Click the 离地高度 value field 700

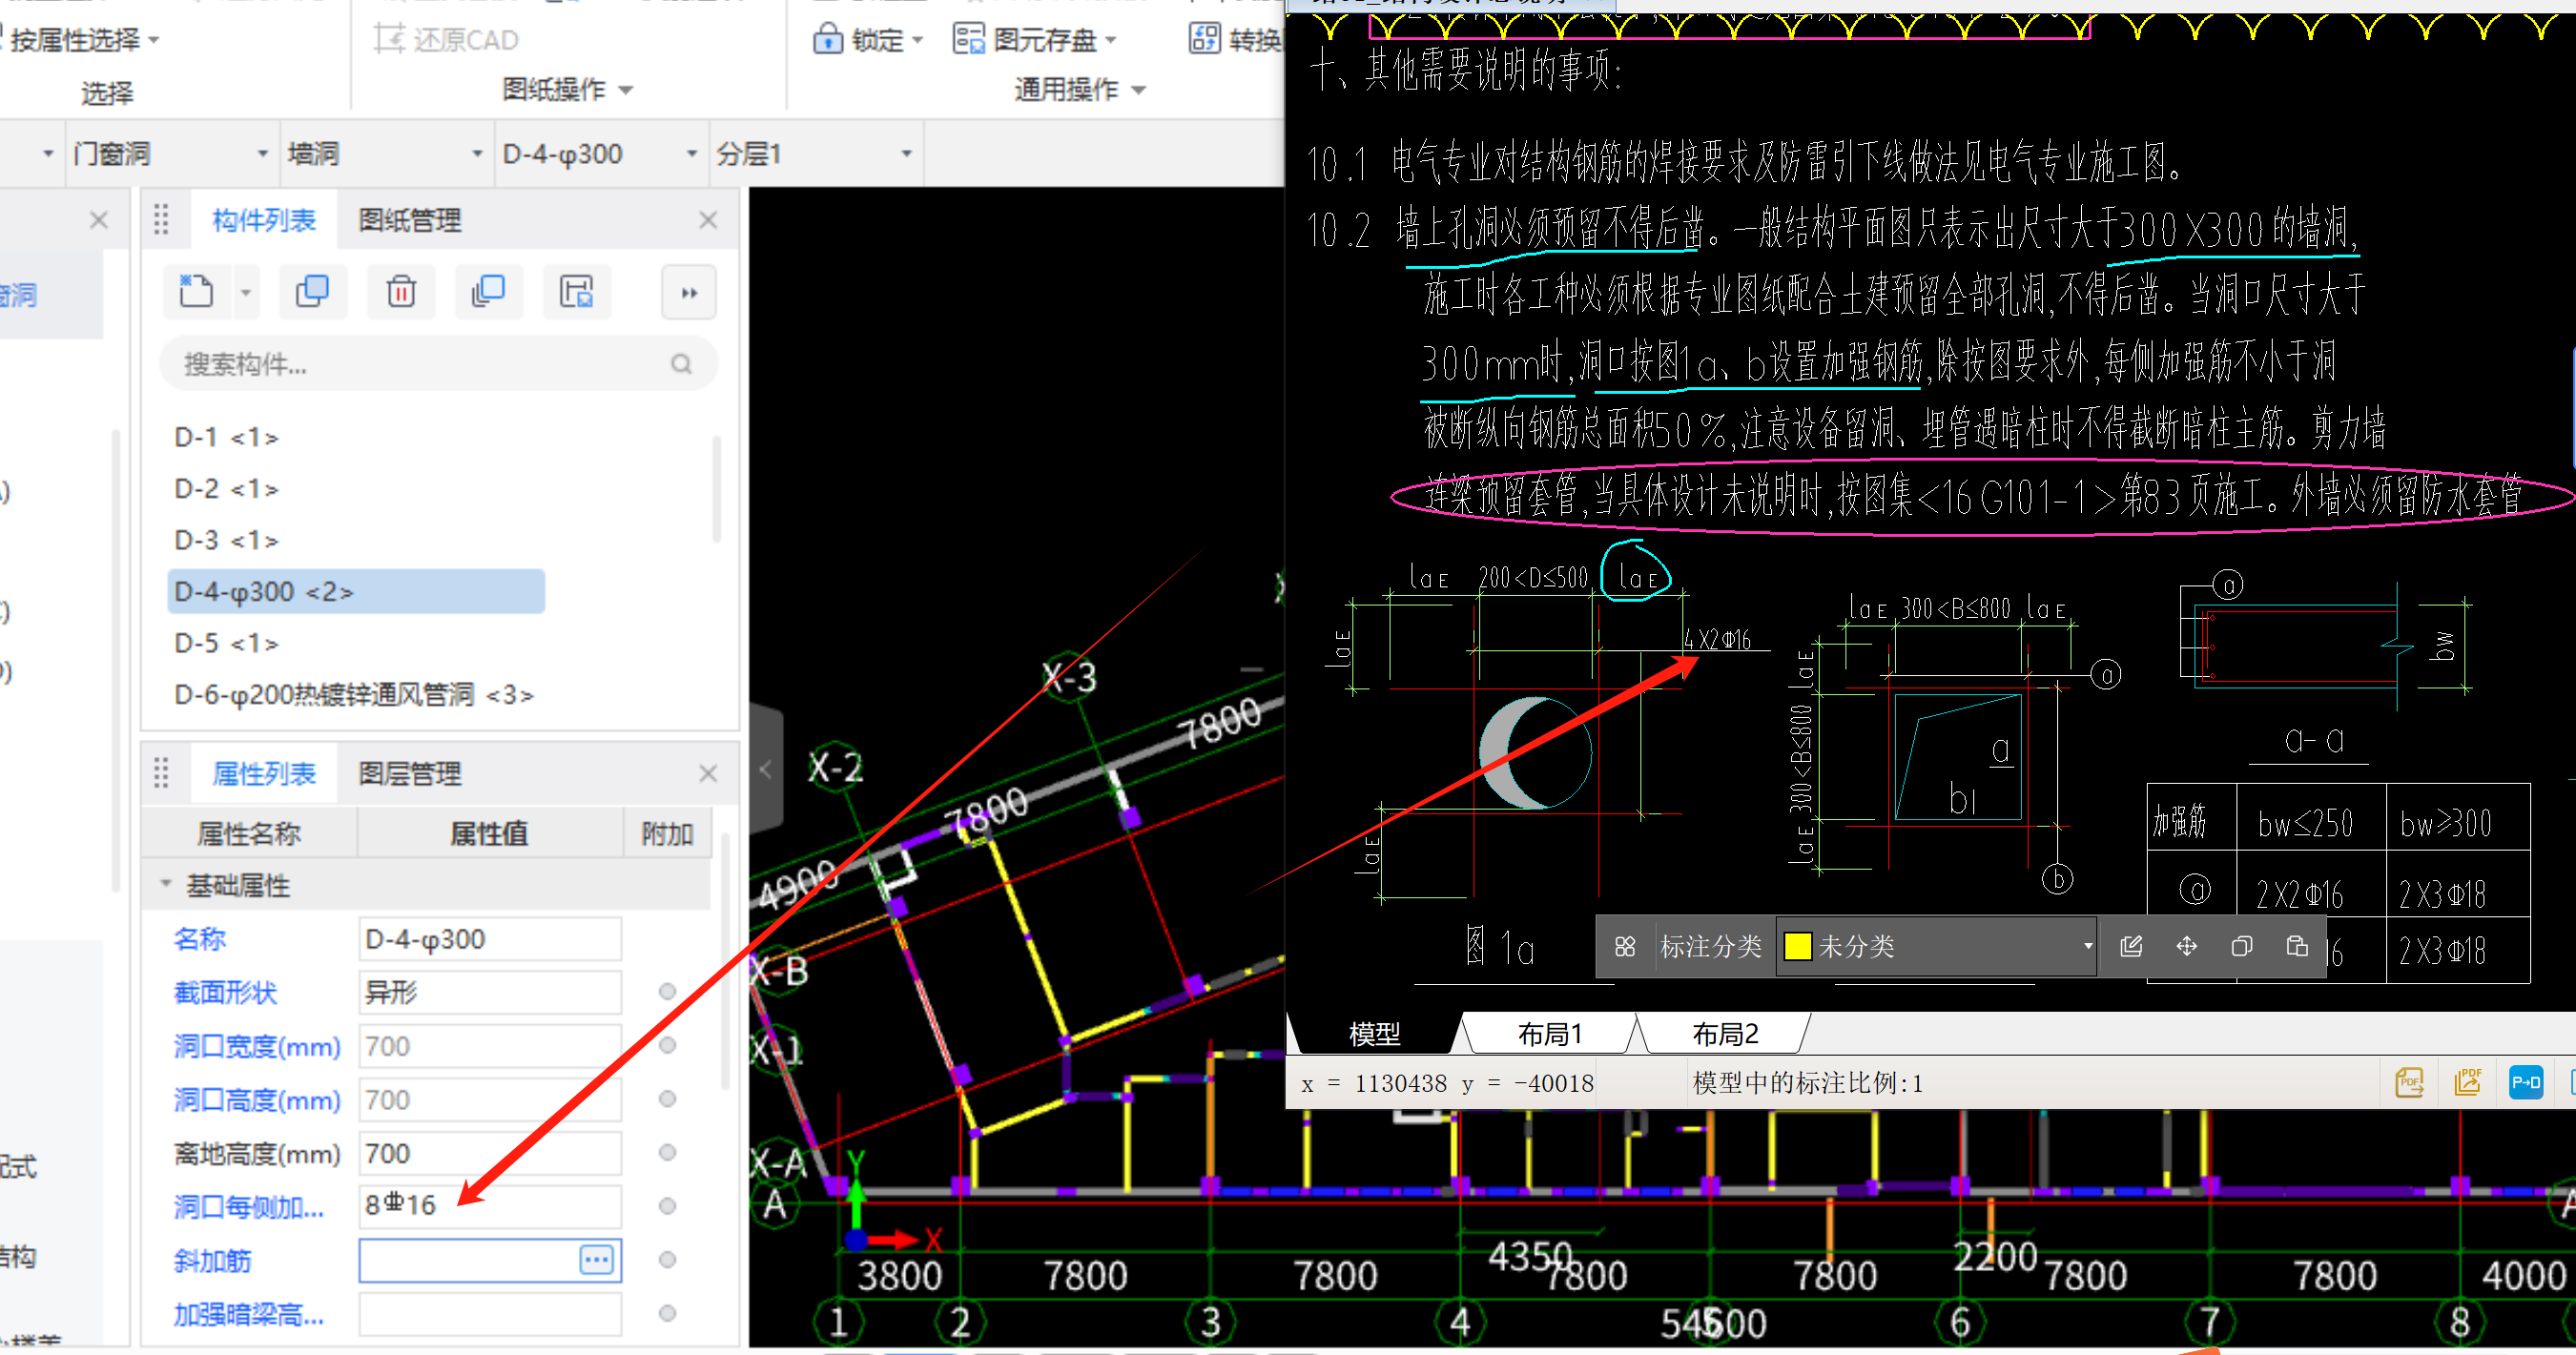490,1153
